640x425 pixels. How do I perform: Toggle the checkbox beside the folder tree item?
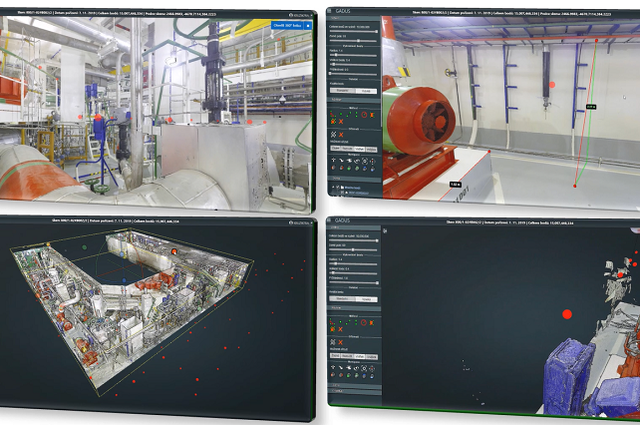point(337,187)
